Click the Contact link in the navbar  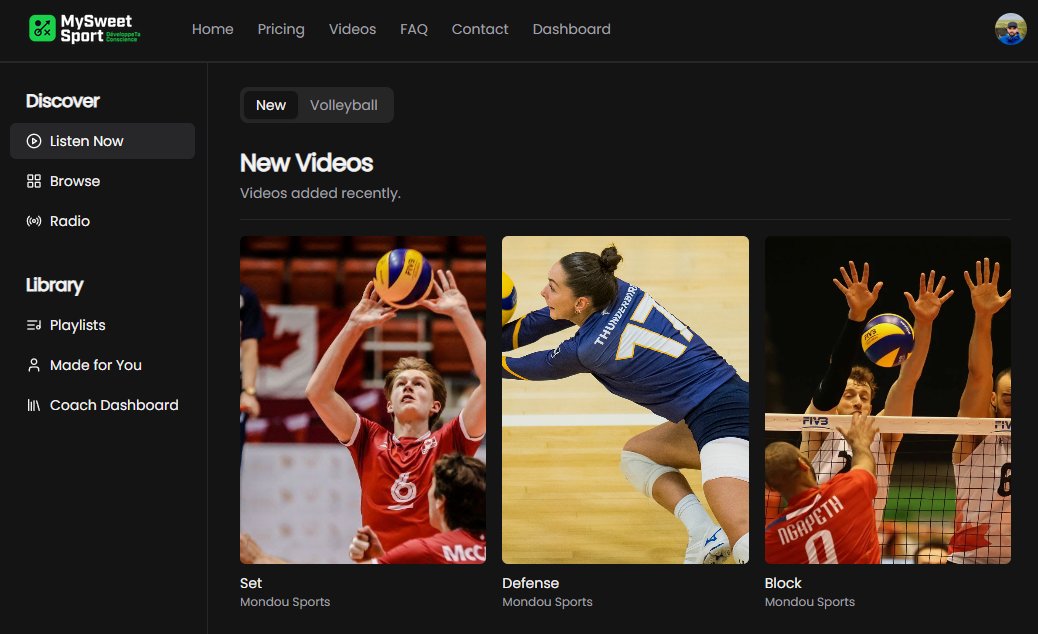click(480, 29)
